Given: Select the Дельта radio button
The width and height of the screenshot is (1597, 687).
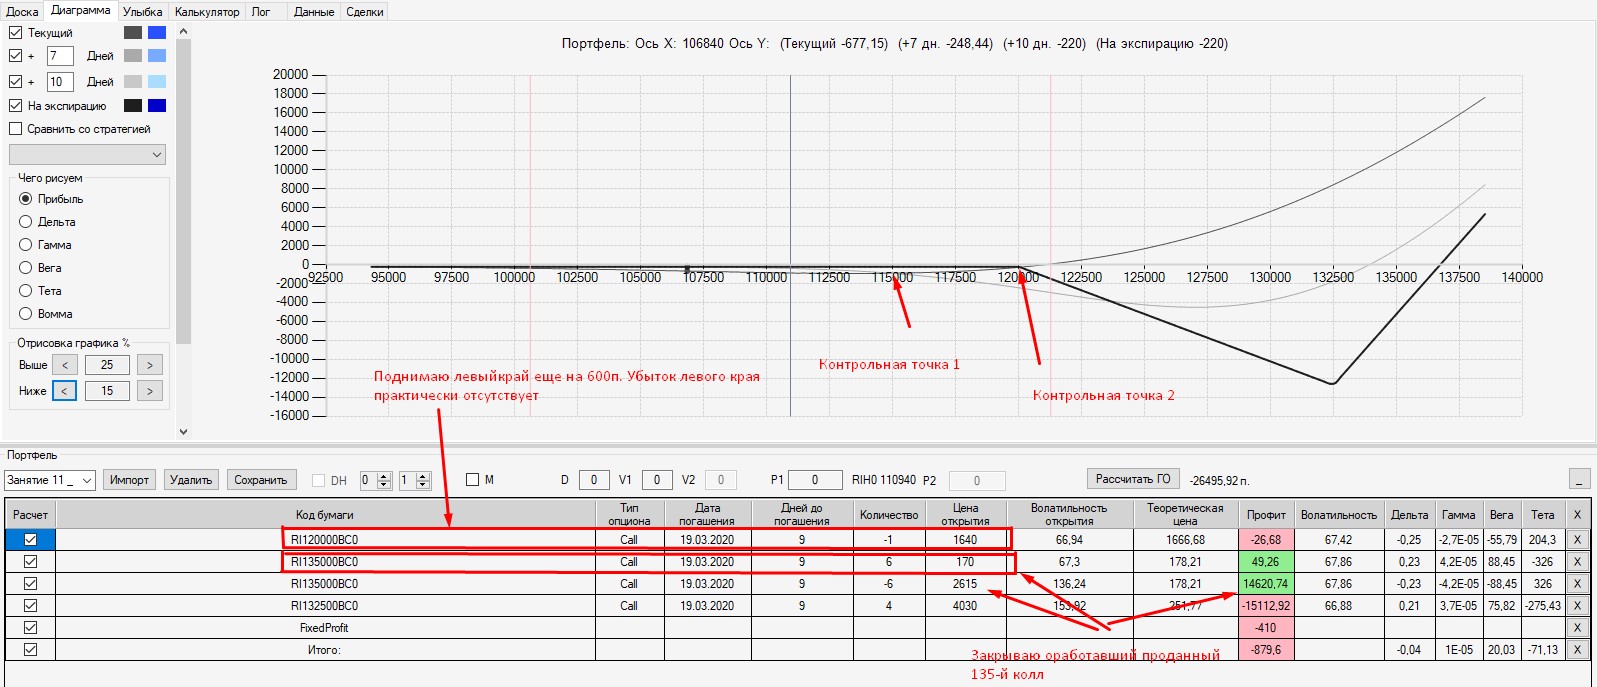Looking at the screenshot, I should [26, 222].
